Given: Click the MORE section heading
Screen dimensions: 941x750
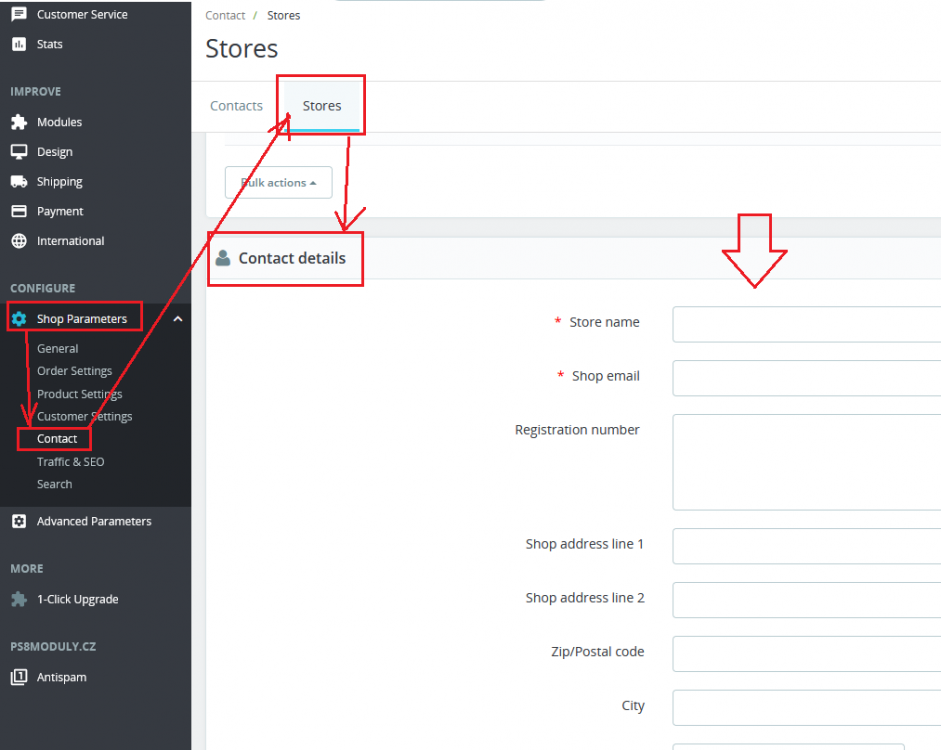Looking at the screenshot, I should (26, 569).
